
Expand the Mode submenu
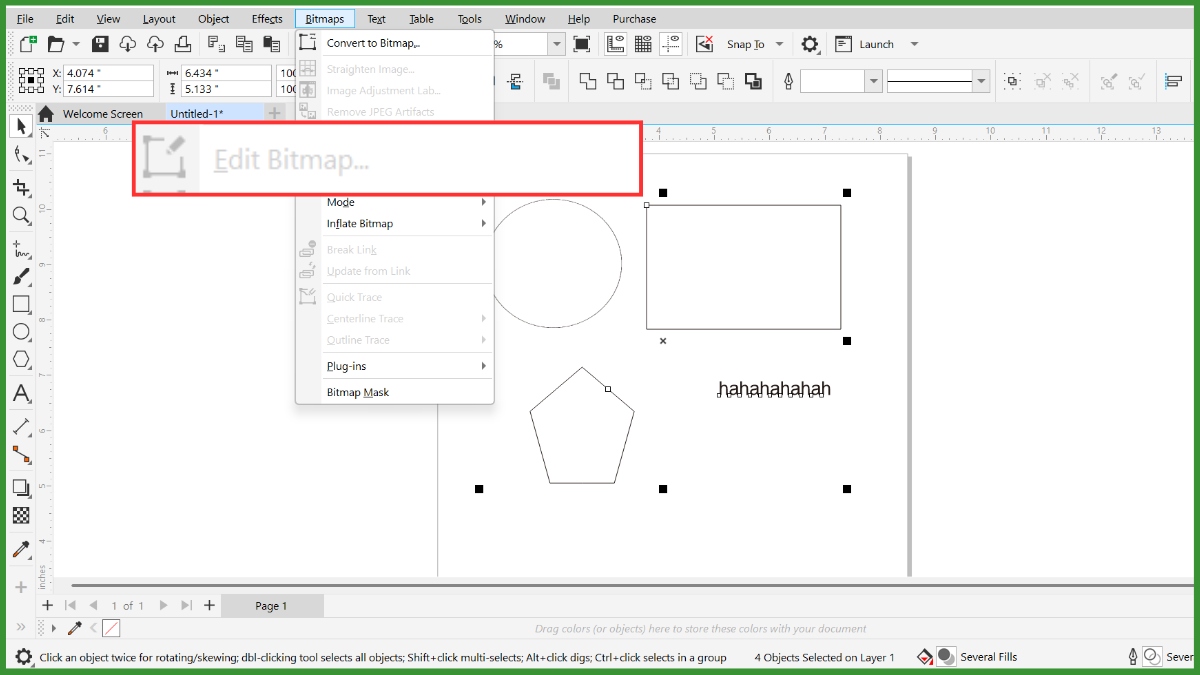pyautogui.click(x=395, y=202)
